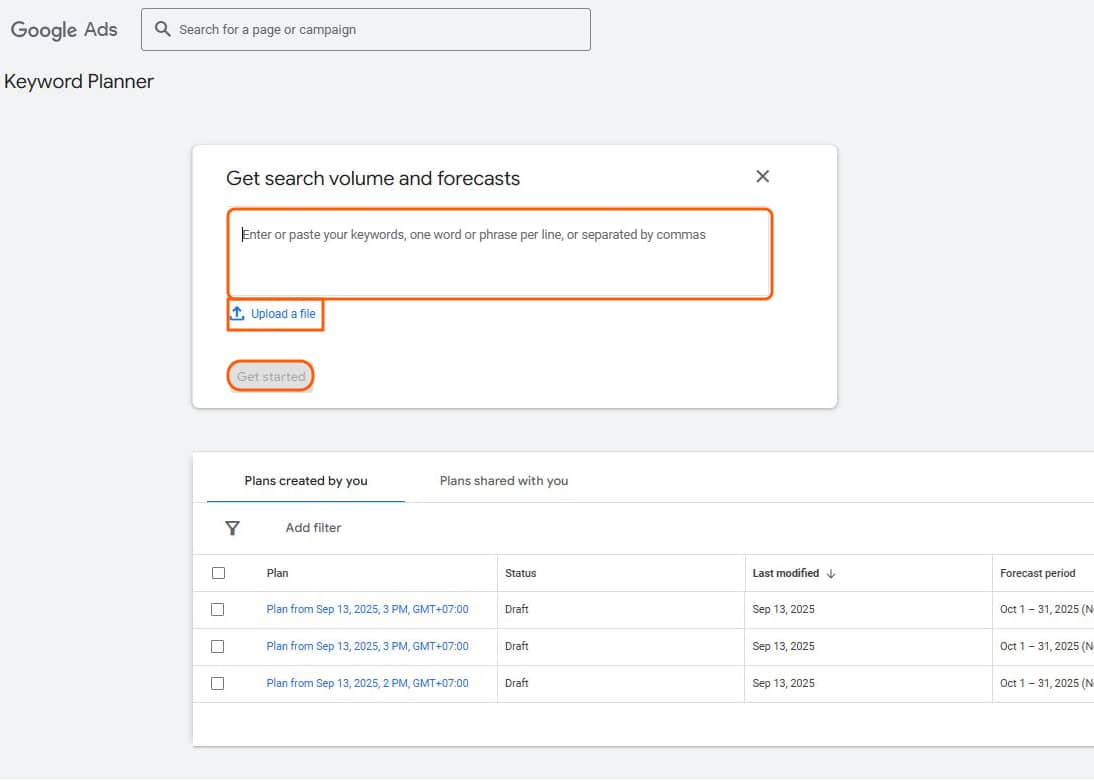
Task: Click the Upload a file link
Action: (x=282, y=314)
